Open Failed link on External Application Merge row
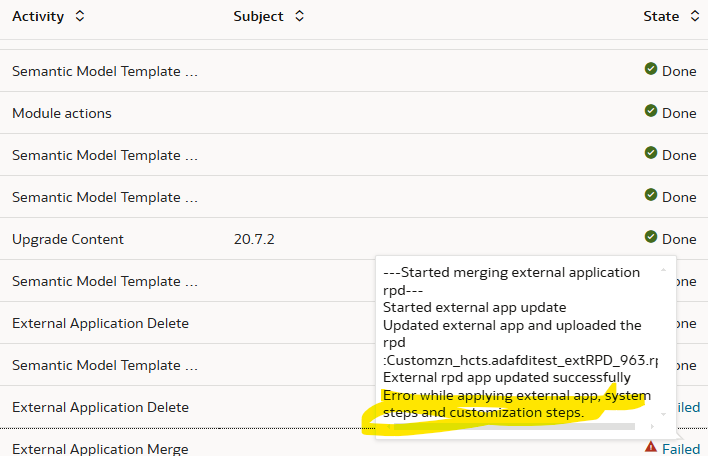The image size is (708, 456). 681,449
